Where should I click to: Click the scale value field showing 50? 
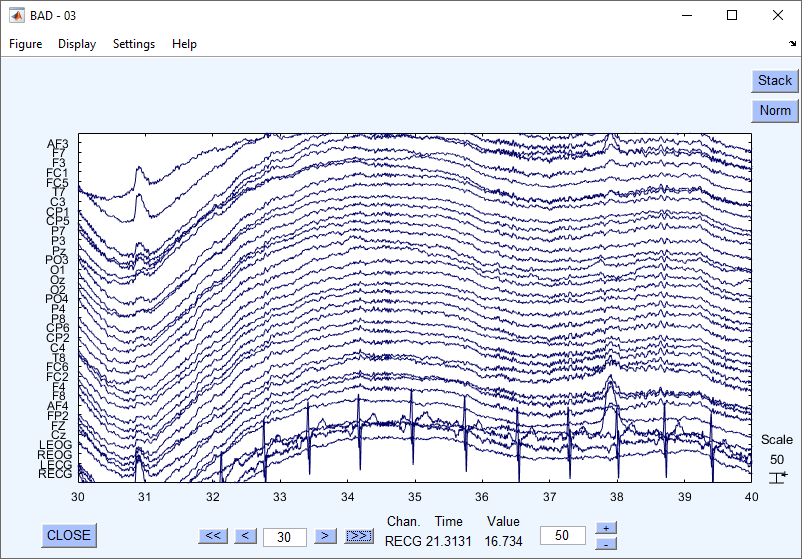pos(562,535)
